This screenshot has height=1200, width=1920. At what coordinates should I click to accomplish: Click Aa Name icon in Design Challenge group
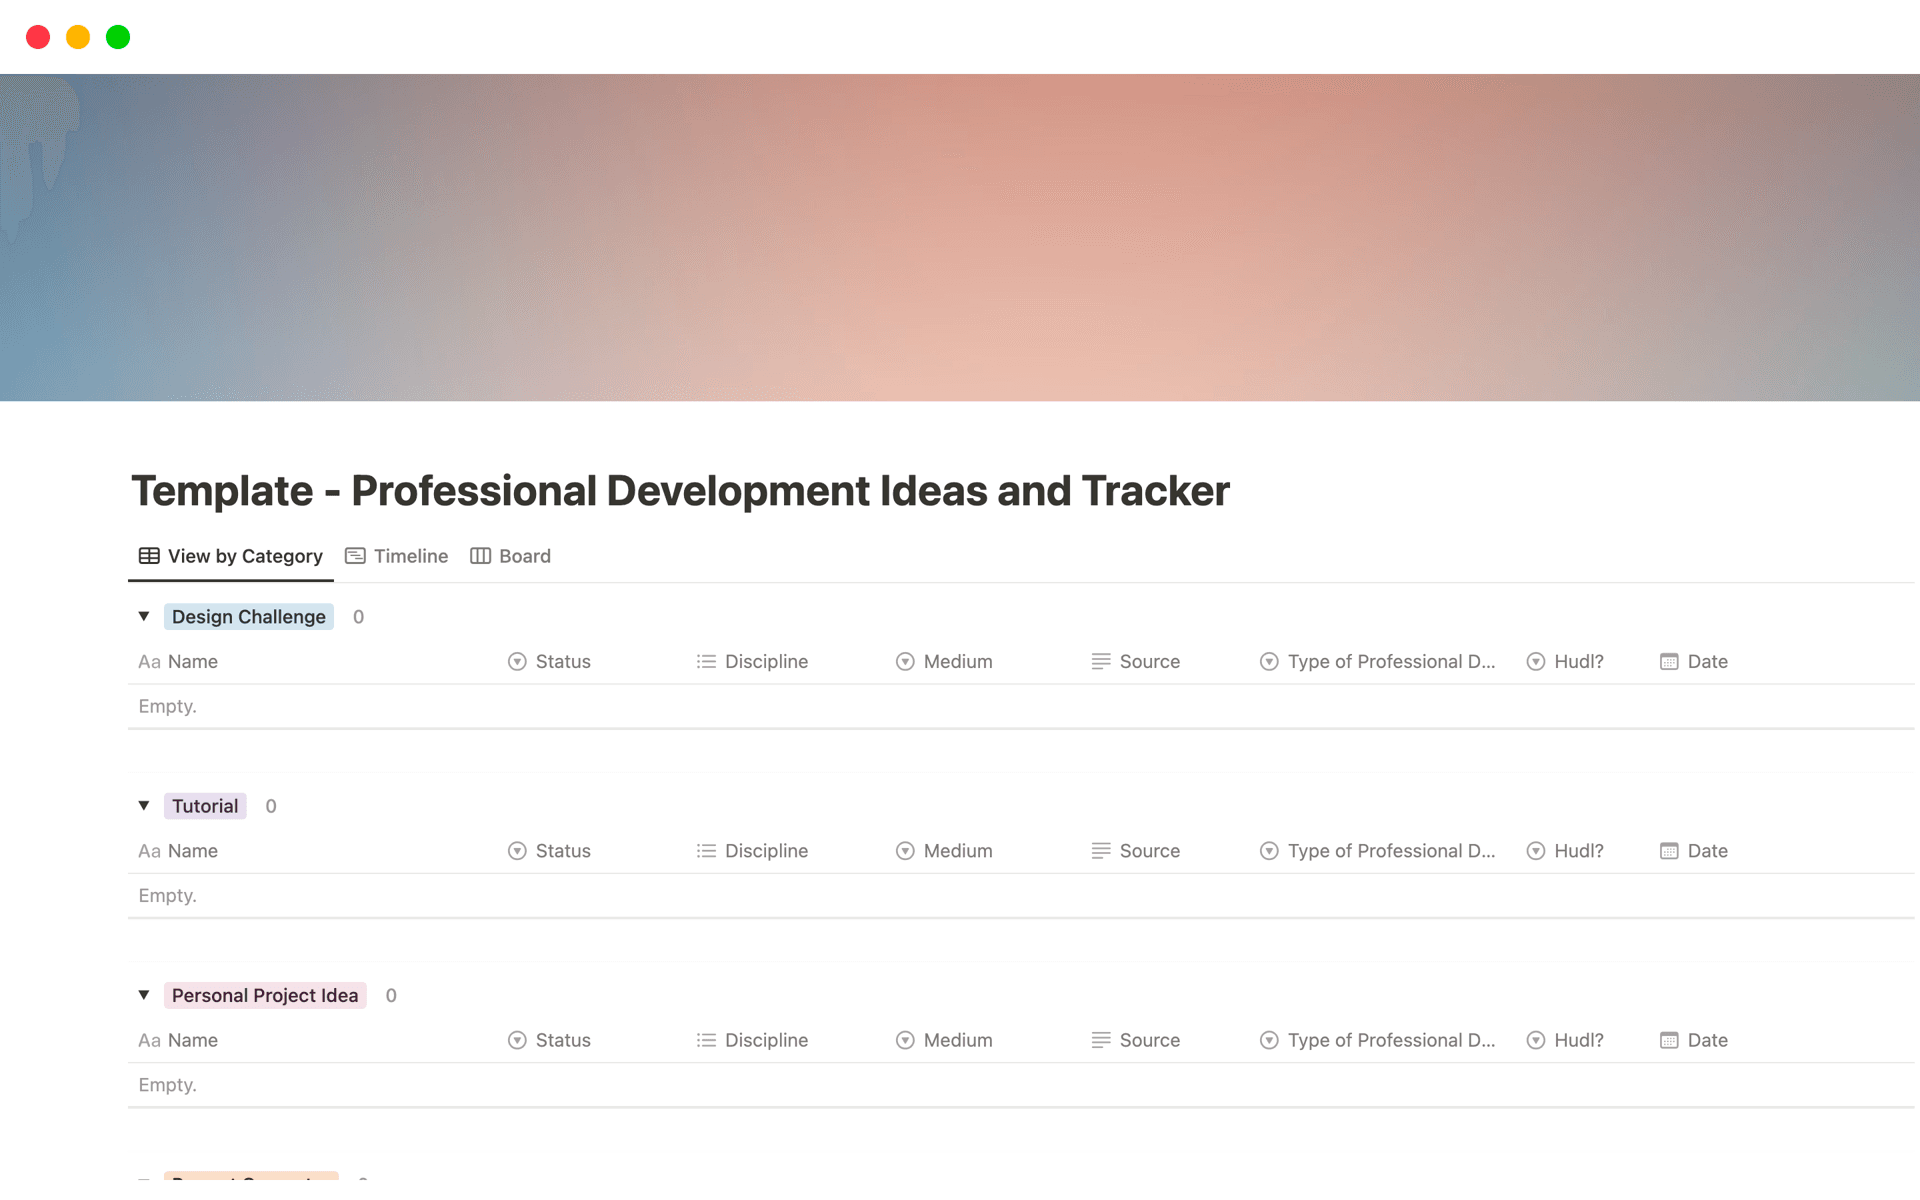[149, 662]
